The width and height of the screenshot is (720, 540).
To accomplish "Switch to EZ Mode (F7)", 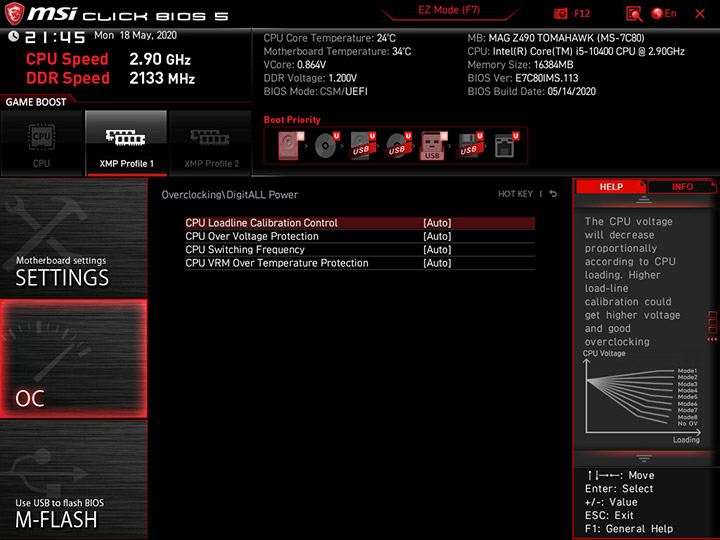I will click(449, 10).
